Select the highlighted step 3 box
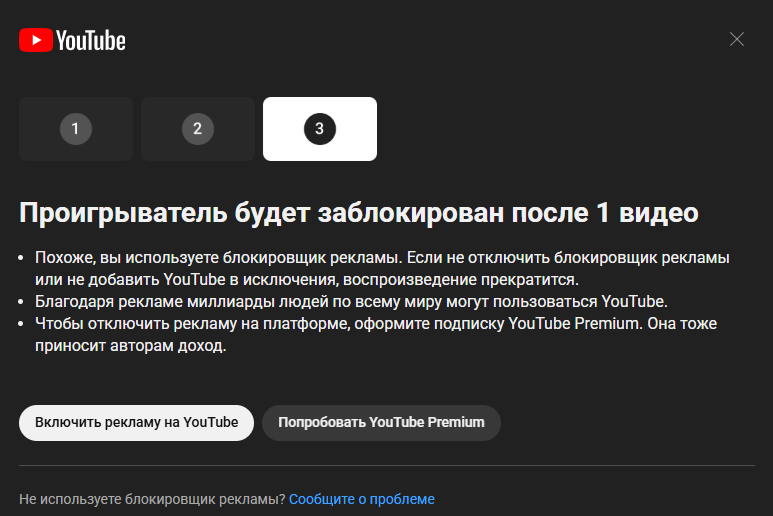This screenshot has height=516, width=773. [x=320, y=129]
